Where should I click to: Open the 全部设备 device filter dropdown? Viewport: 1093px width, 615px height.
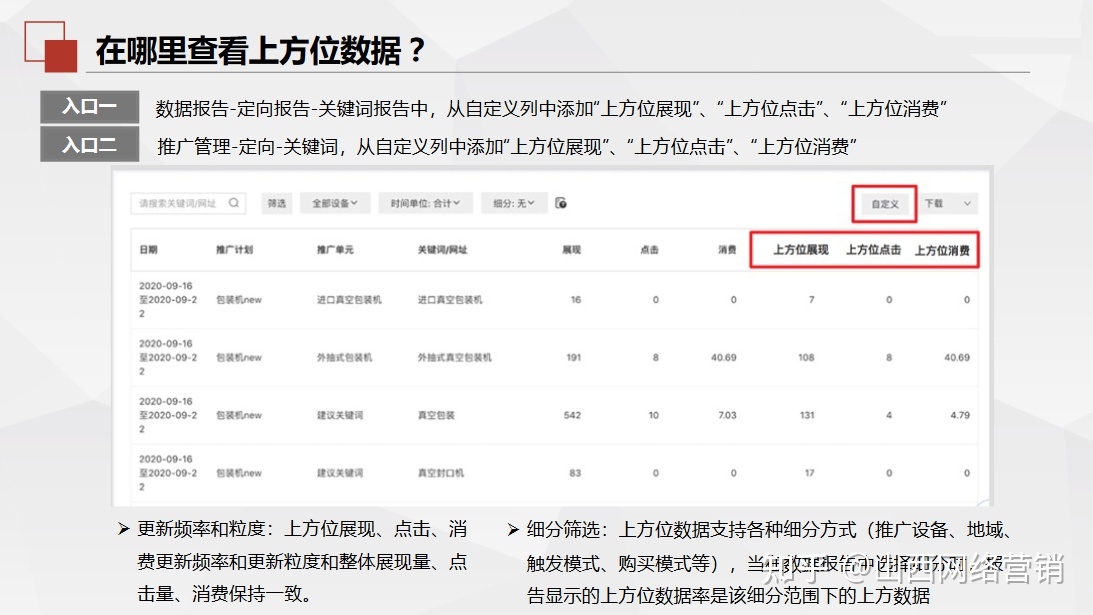(334, 202)
